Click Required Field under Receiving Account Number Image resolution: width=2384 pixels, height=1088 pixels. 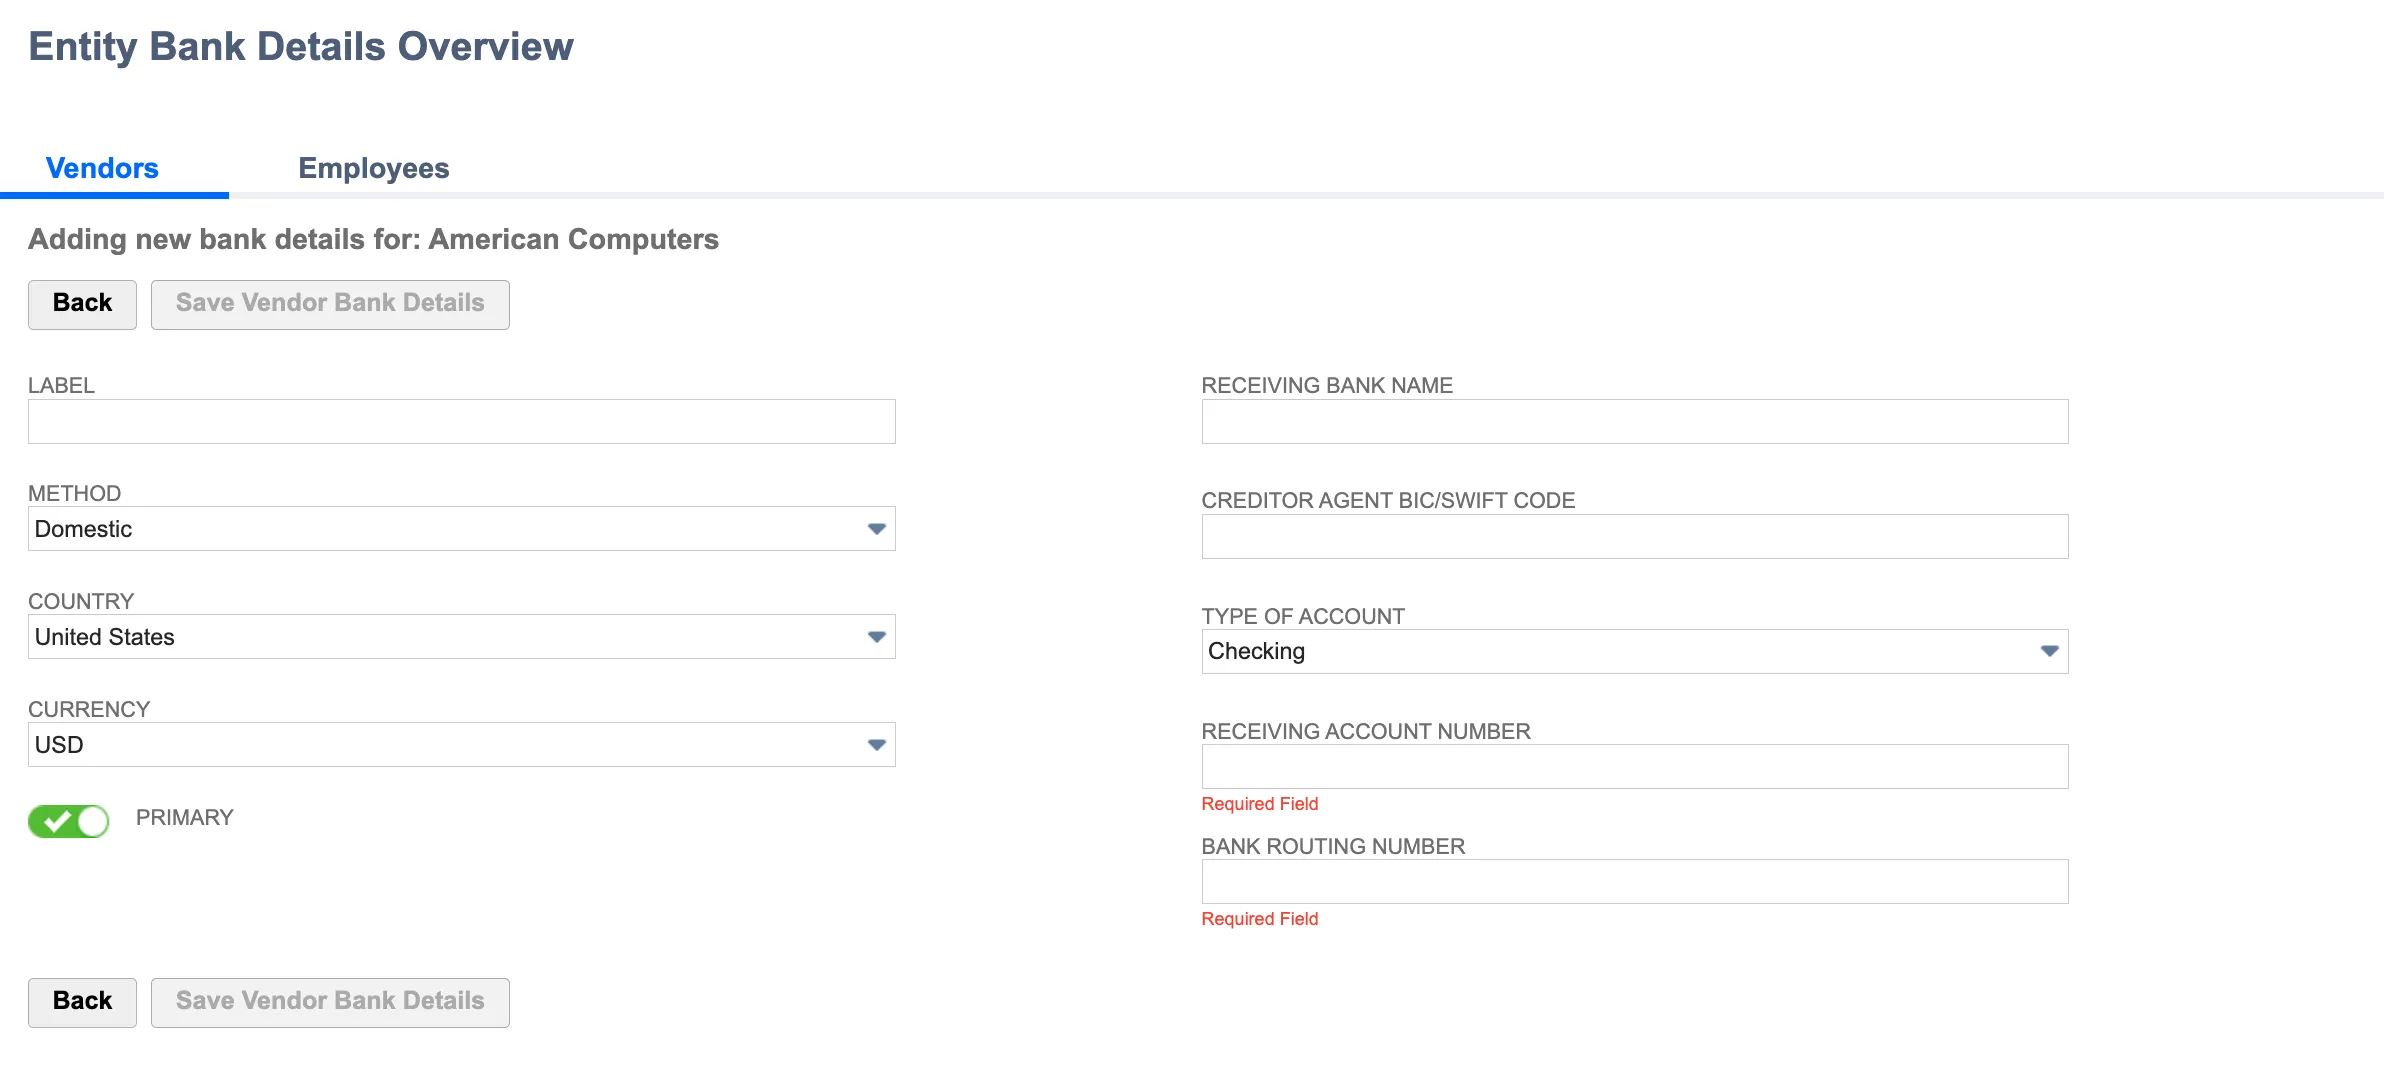click(1260, 804)
